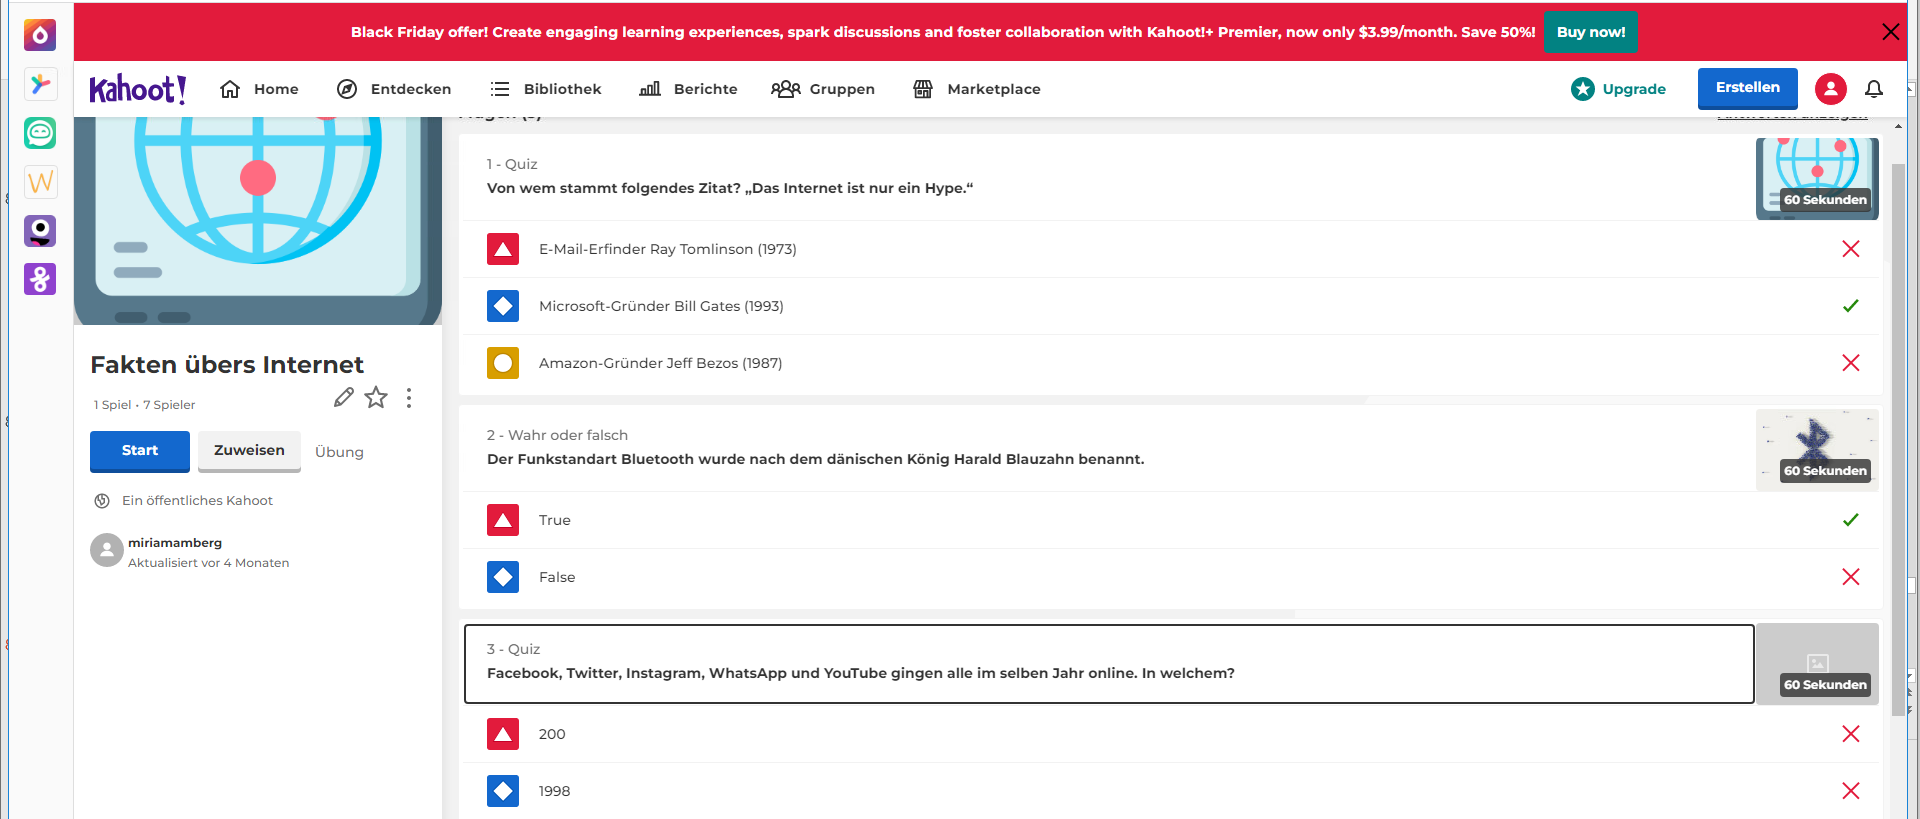Open the notifications bell

pyautogui.click(x=1873, y=89)
